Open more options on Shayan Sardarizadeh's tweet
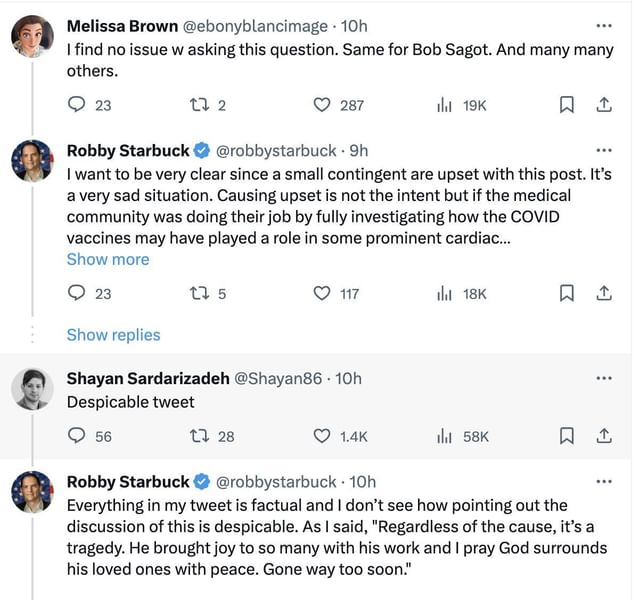 point(603,378)
